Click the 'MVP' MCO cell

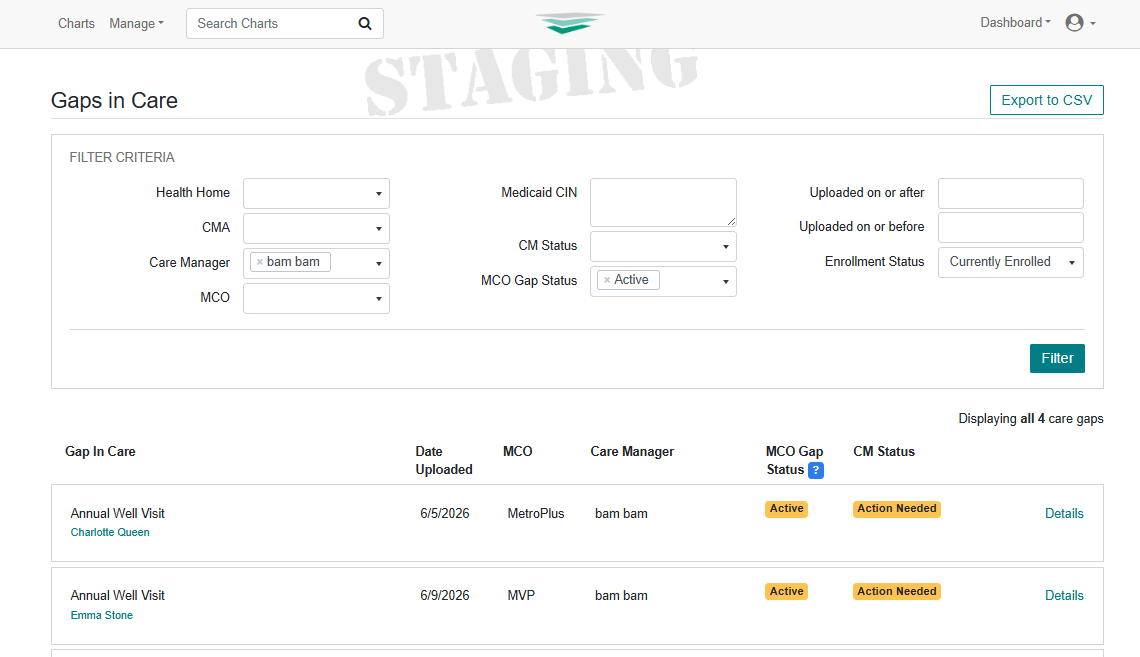tap(521, 595)
